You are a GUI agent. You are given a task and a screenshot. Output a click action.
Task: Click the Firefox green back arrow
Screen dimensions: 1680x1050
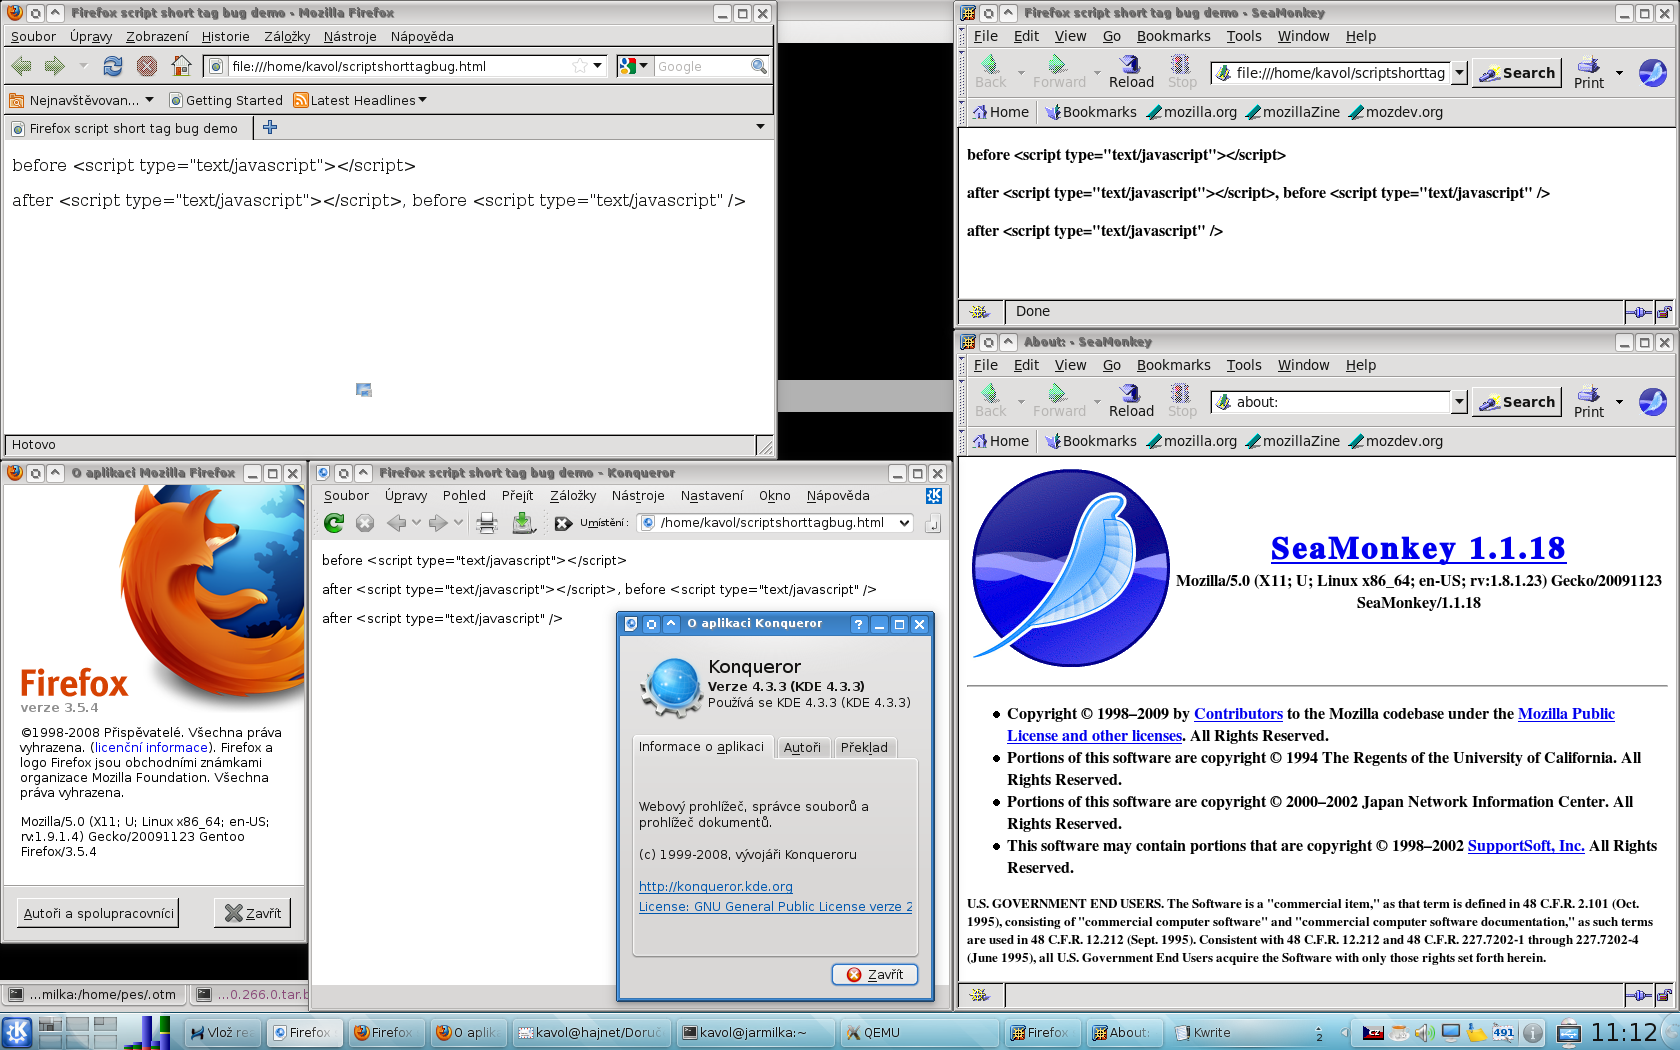point(22,66)
